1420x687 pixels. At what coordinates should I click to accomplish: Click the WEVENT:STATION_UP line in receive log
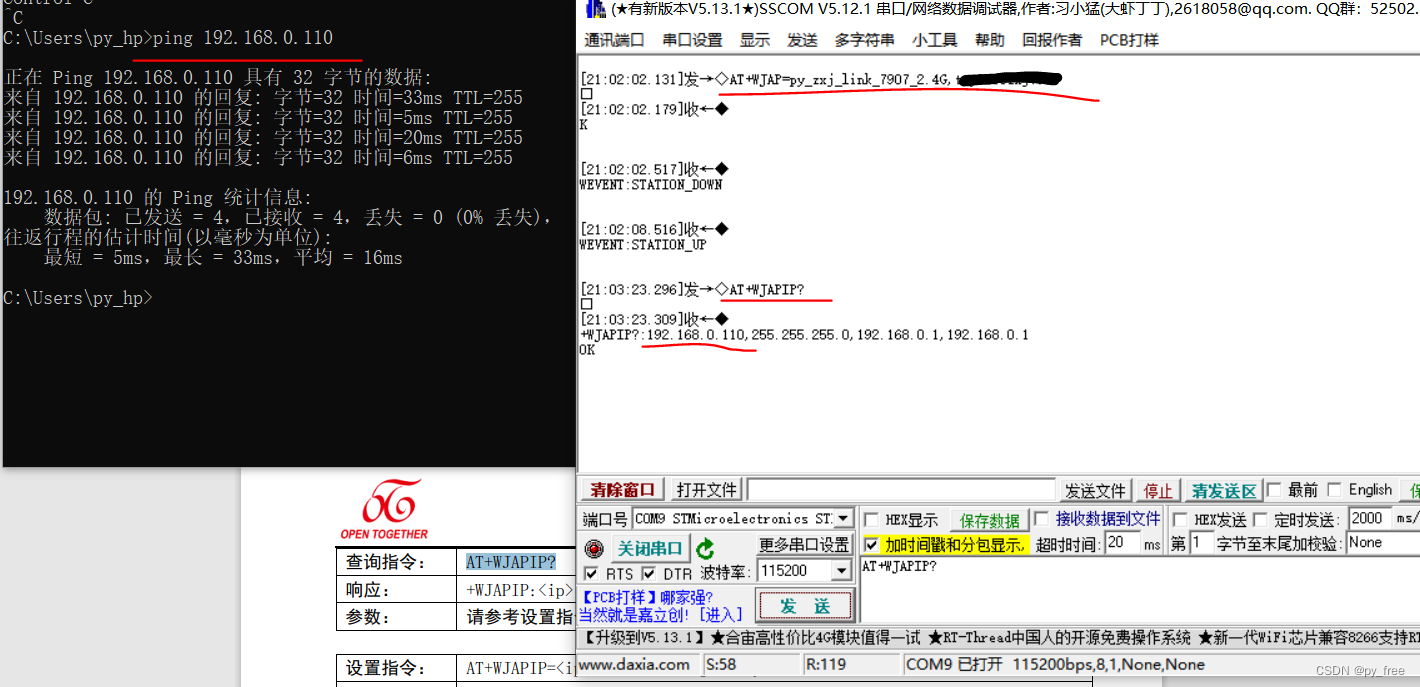pyautogui.click(x=643, y=244)
